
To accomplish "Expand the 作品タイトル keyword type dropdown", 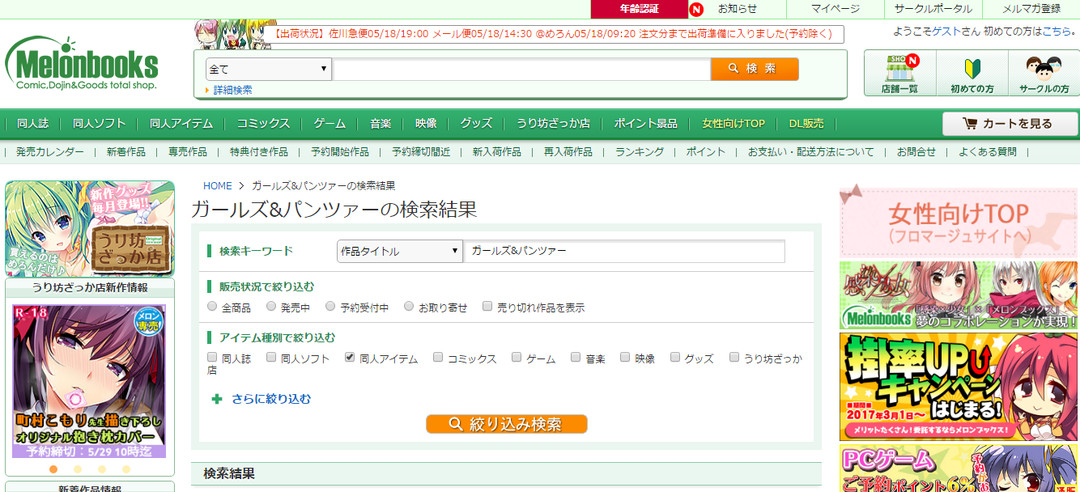I will (x=399, y=251).
